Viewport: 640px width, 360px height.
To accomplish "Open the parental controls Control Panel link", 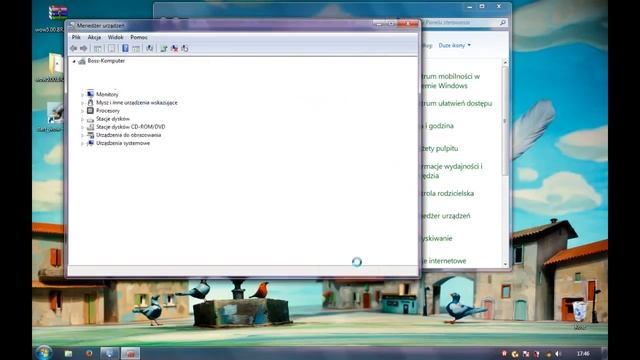I will click(x=447, y=193).
